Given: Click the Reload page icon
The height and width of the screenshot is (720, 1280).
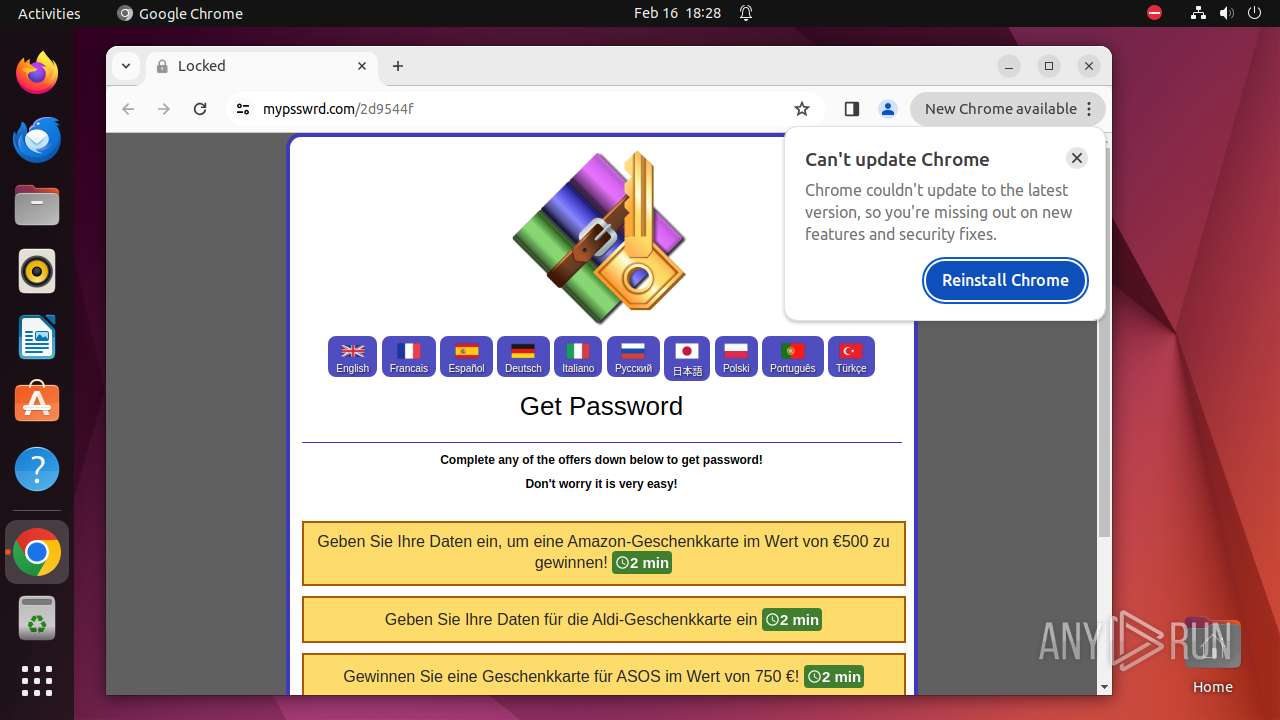Looking at the screenshot, I should tap(200, 109).
